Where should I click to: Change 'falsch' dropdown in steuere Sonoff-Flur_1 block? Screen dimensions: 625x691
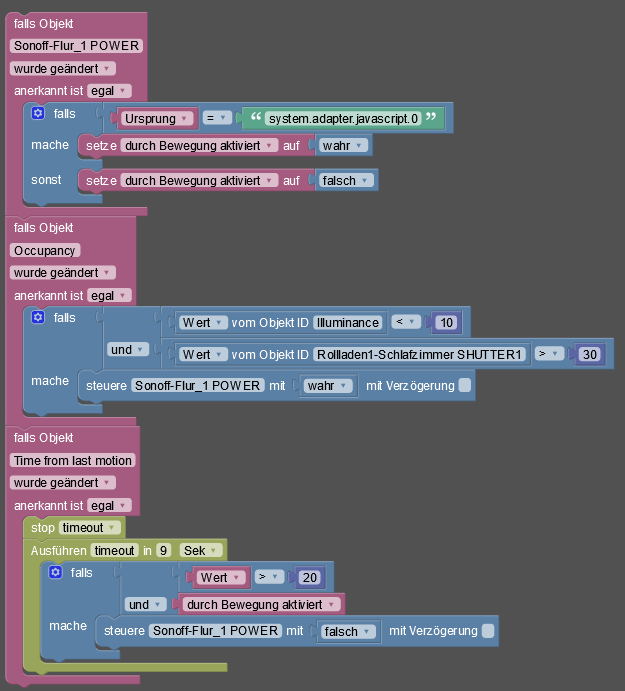pyautogui.click(x=348, y=632)
